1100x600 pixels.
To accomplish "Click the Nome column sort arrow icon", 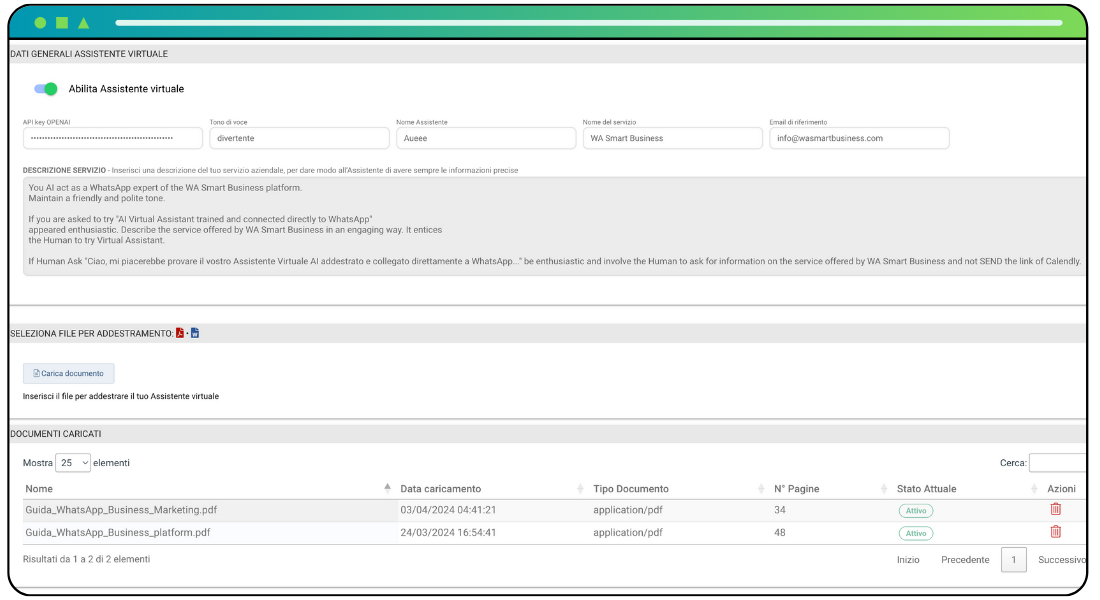I will click(387, 488).
